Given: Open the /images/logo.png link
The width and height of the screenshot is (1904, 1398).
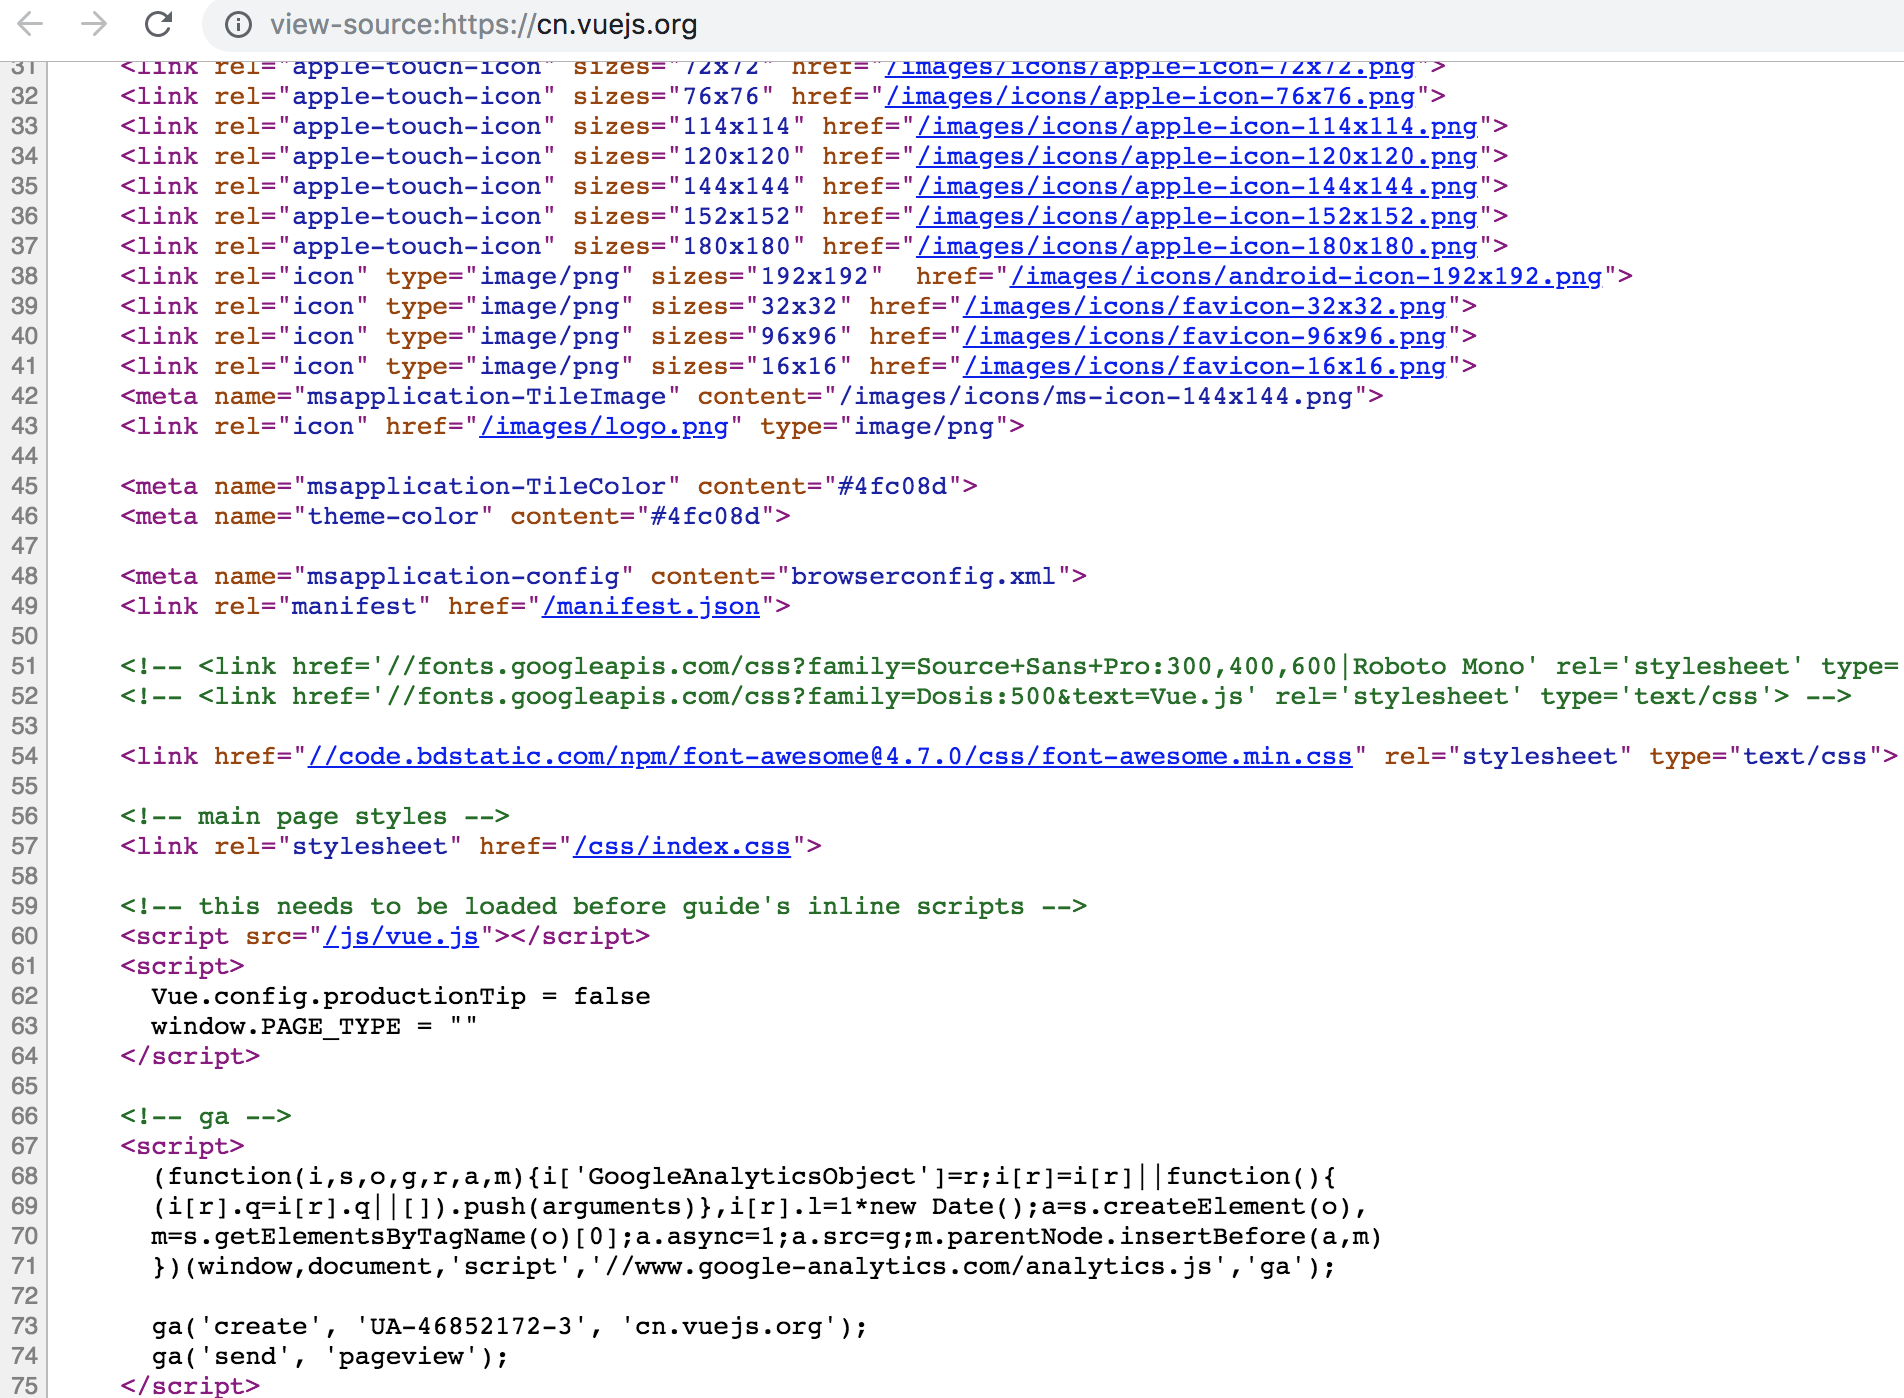Looking at the screenshot, I should tap(604, 427).
